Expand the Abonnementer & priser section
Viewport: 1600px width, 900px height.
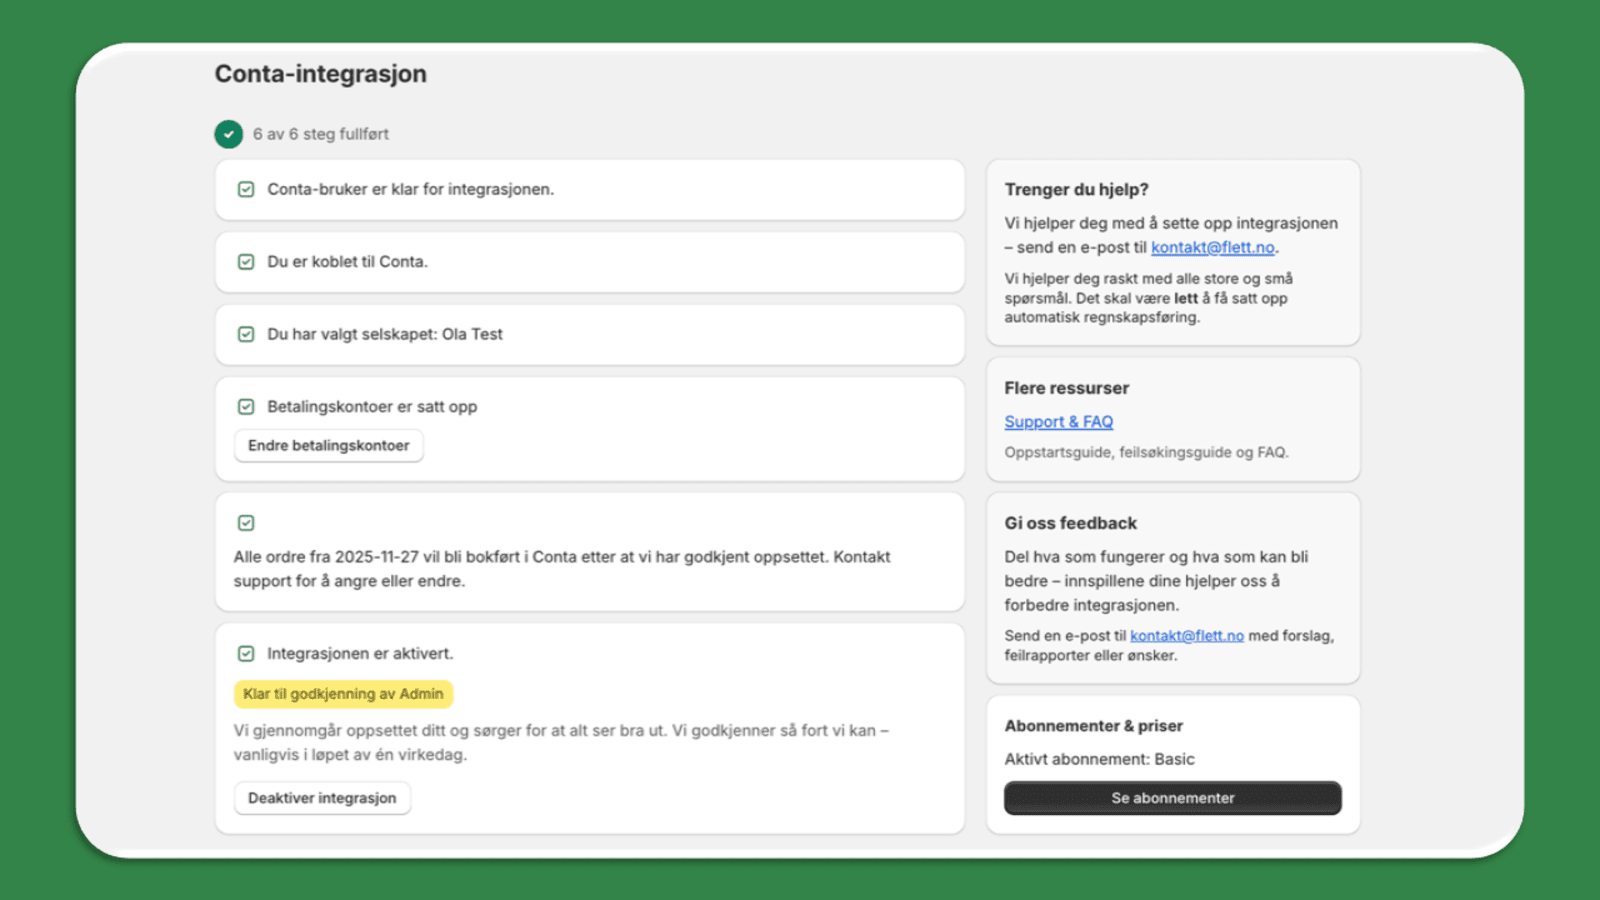coord(1173,762)
